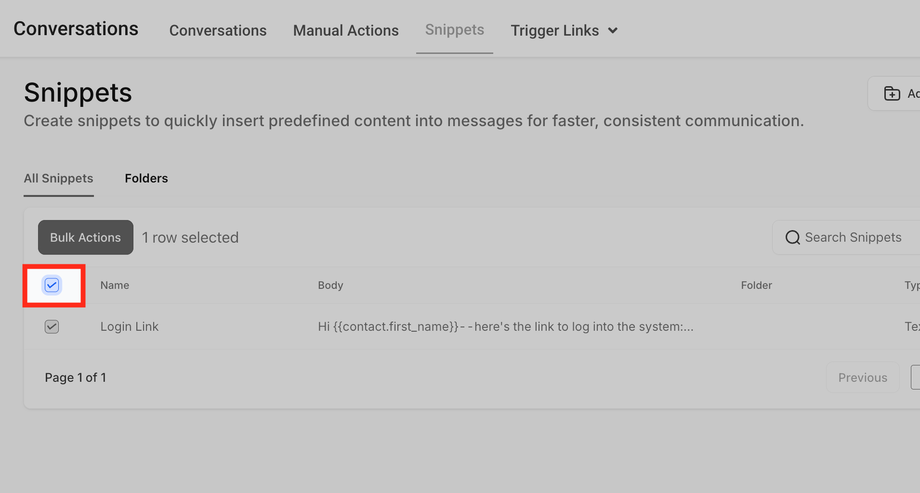Show the All Snippets tab
The width and height of the screenshot is (920, 493).
[58, 178]
